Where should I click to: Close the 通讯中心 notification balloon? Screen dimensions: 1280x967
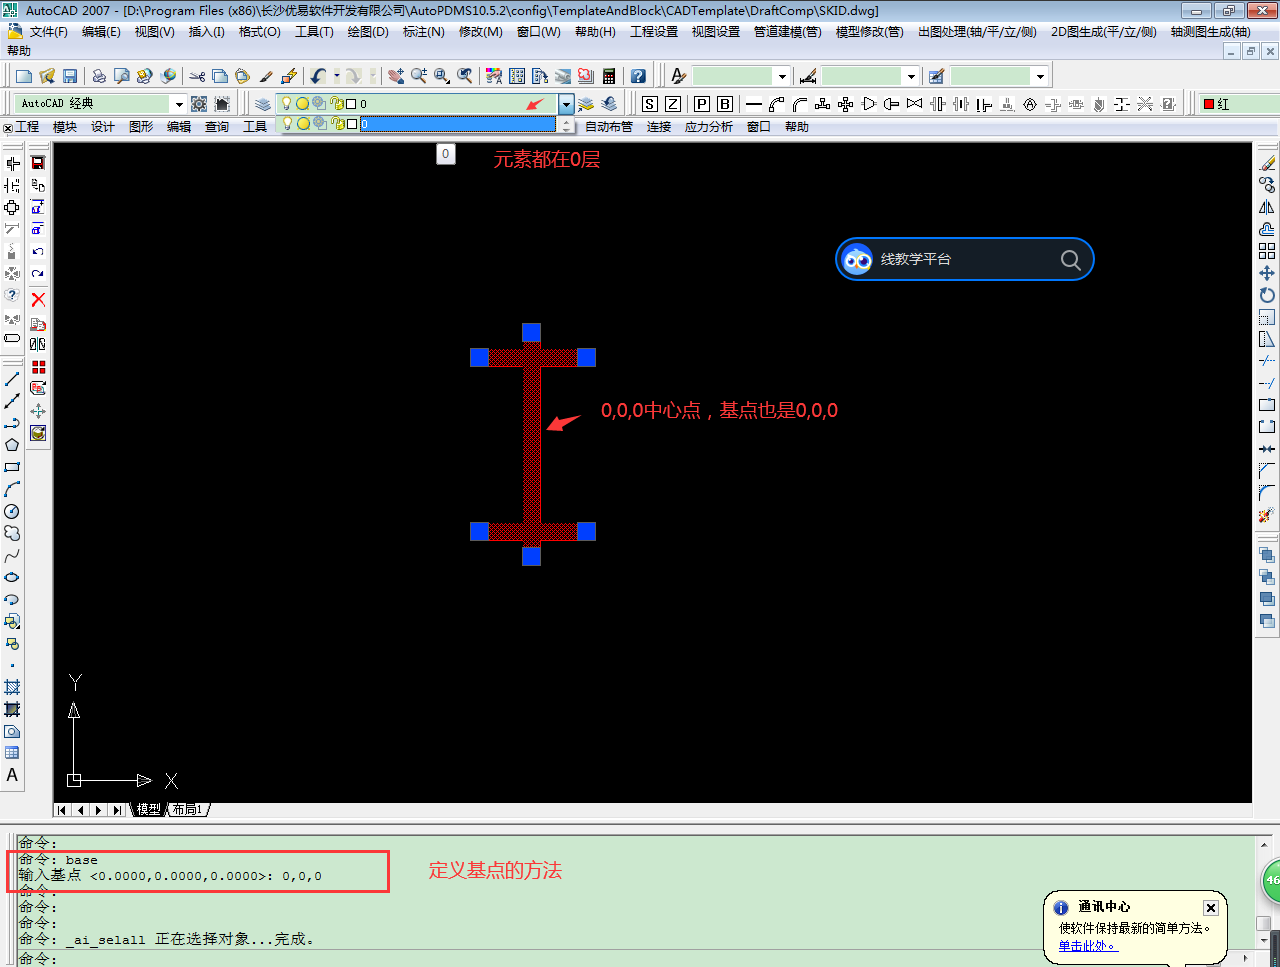tap(1210, 908)
